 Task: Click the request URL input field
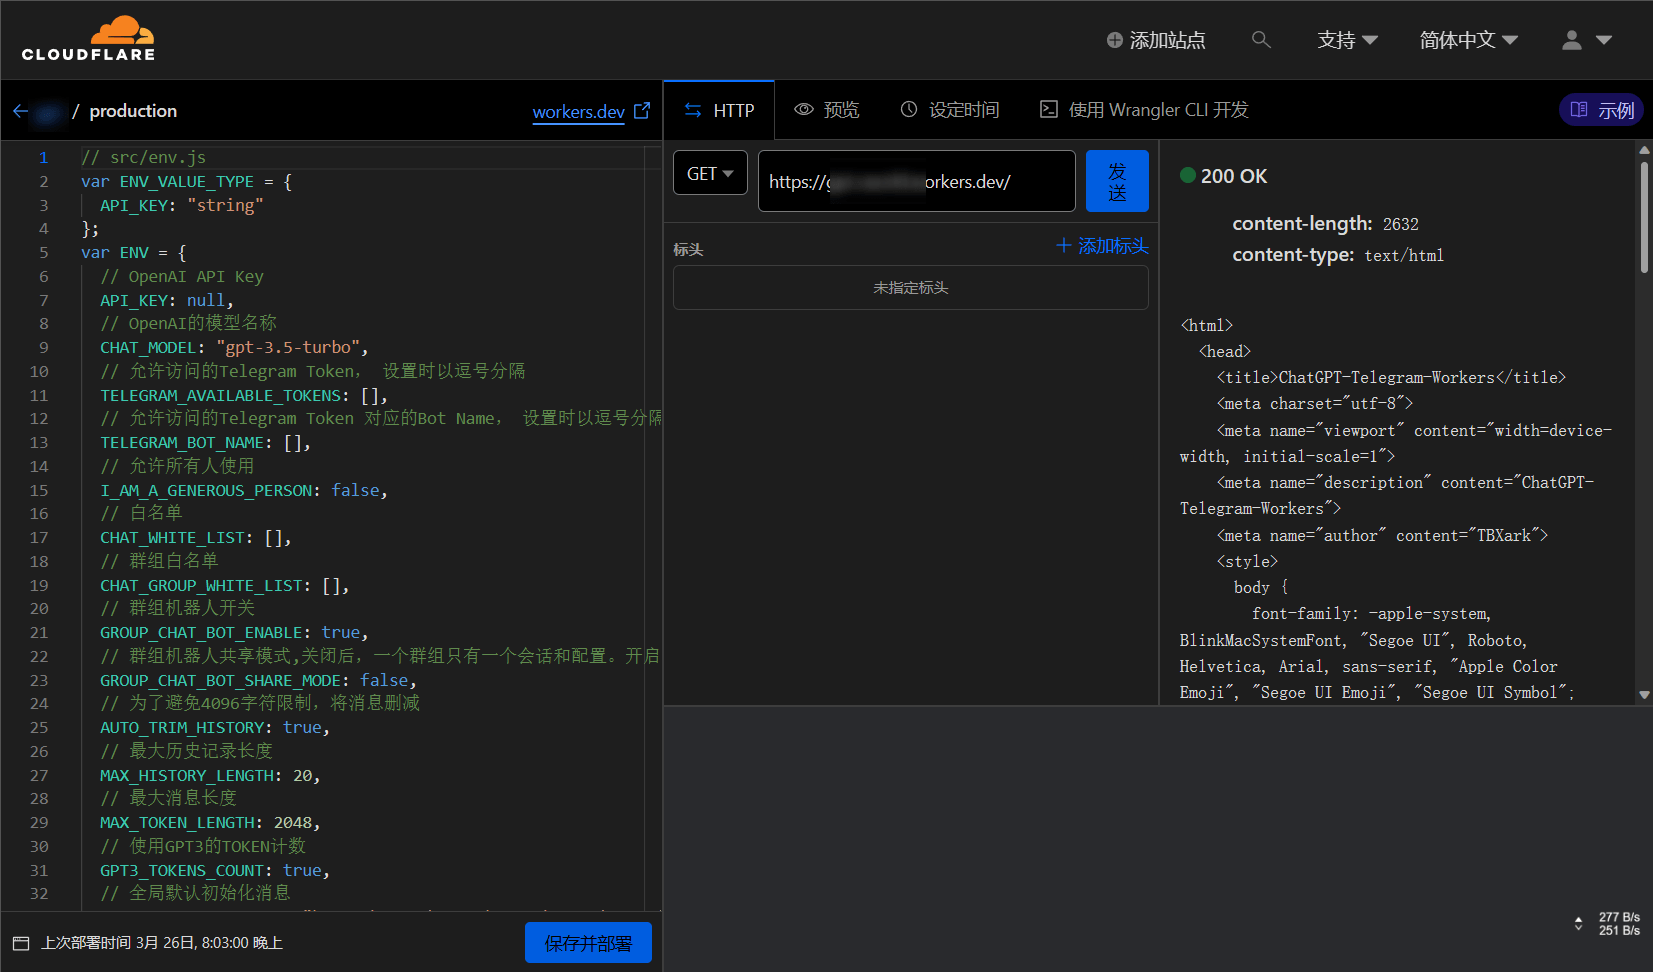click(x=916, y=181)
